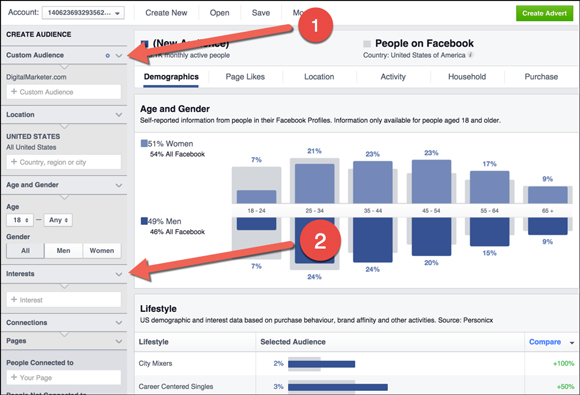Switch to the Page Likes tab
The image size is (580, 395).
point(245,77)
